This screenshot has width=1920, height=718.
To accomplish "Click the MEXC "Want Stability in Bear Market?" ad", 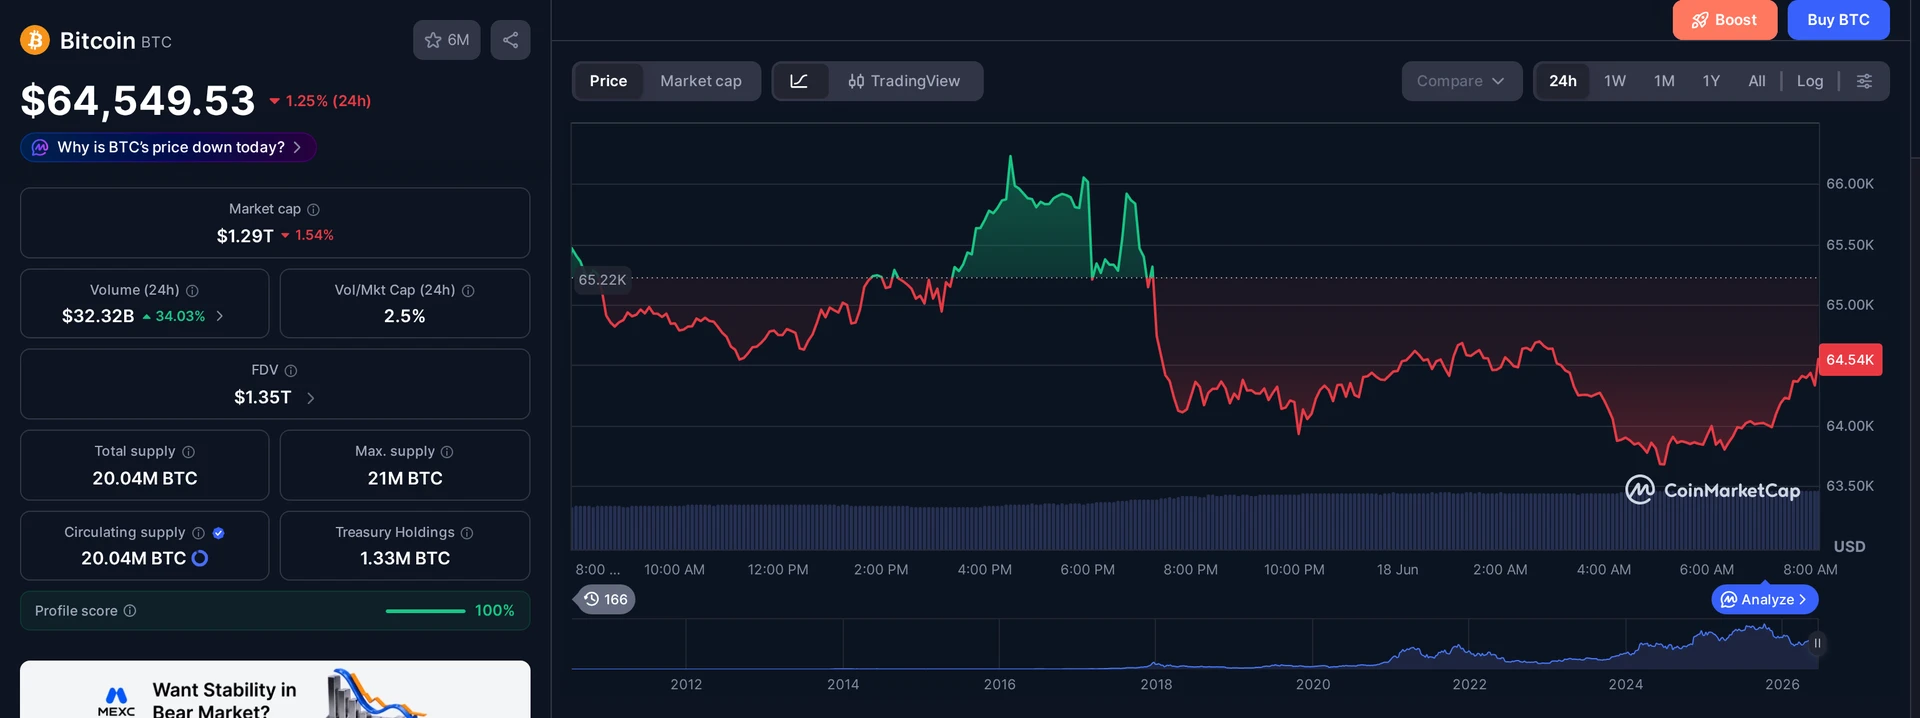I will [x=275, y=690].
